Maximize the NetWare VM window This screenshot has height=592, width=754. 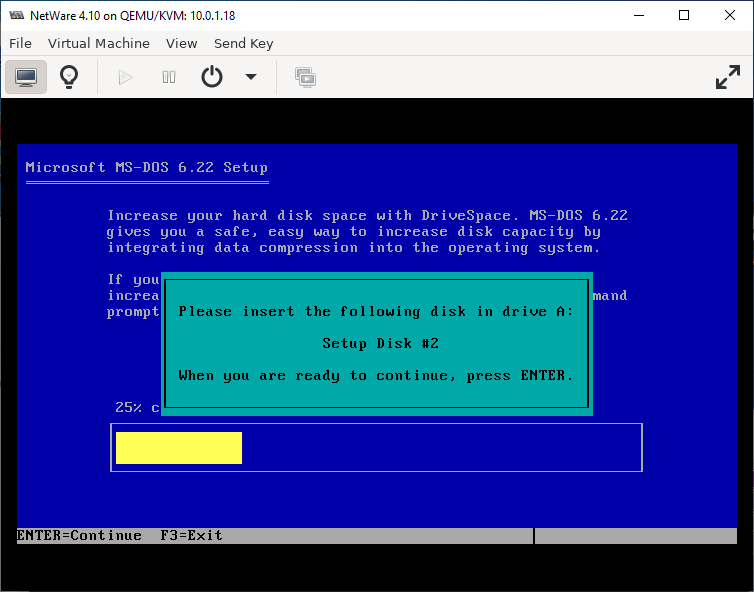684,15
